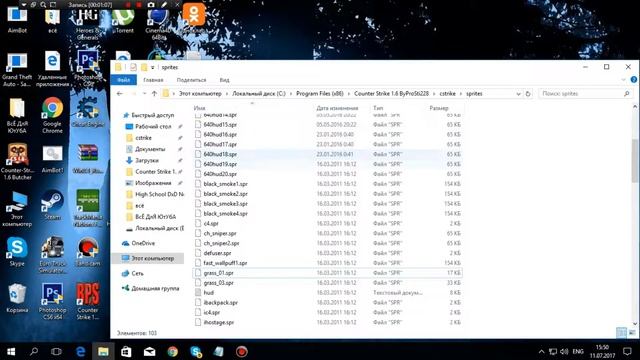640x360 pixels.
Task: Expand the address bar history dropdown
Action: pyautogui.click(x=518, y=93)
